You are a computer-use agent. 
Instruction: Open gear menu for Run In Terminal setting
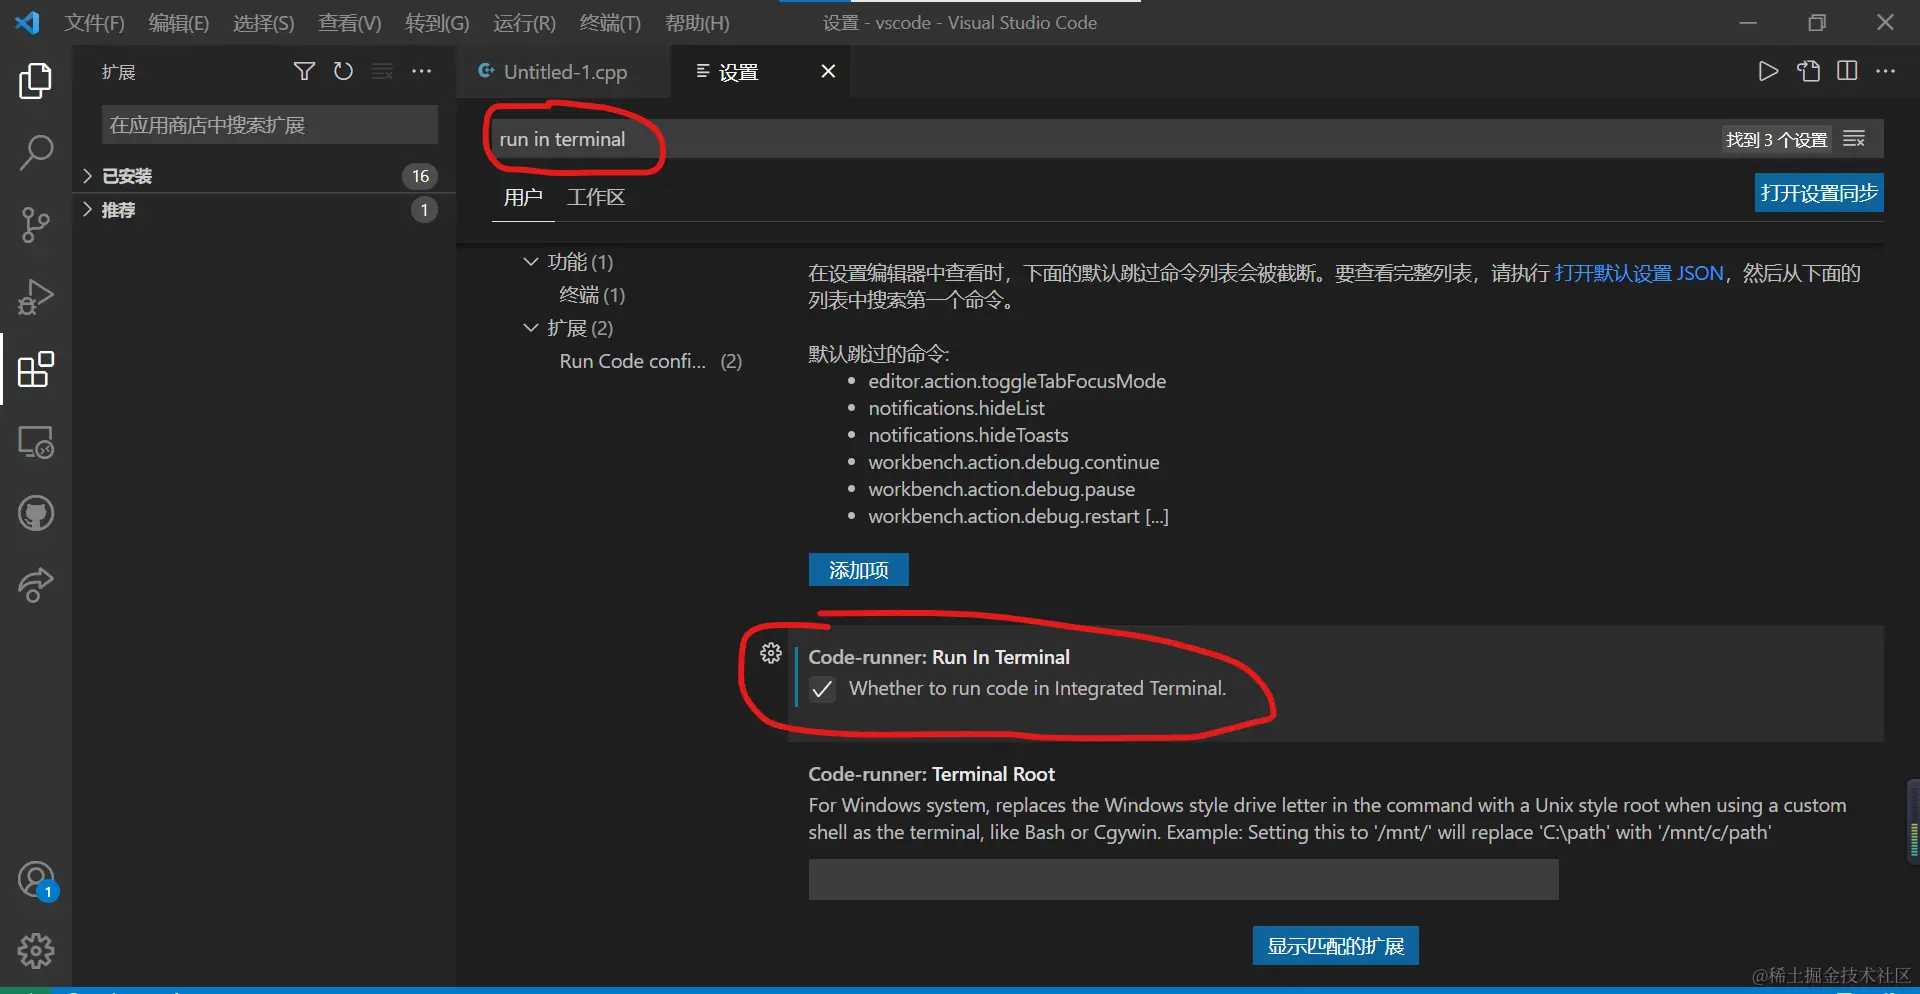point(771,653)
